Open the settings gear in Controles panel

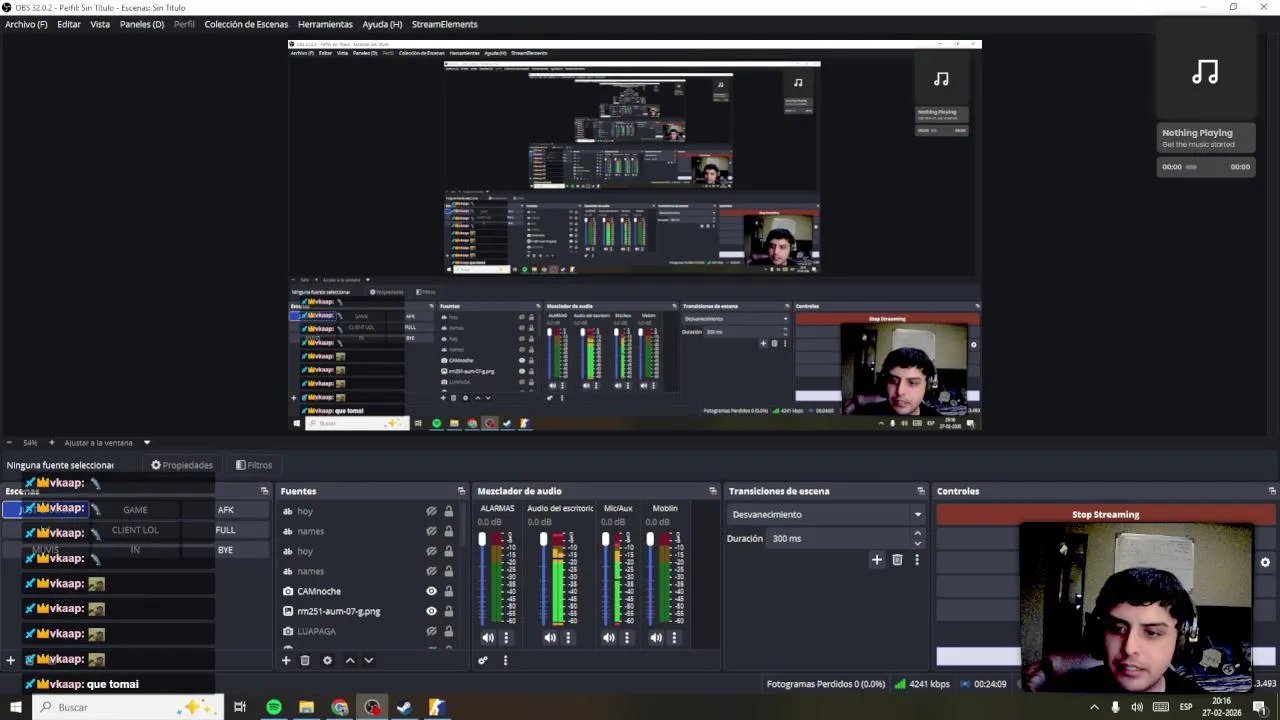click(1265, 562)
